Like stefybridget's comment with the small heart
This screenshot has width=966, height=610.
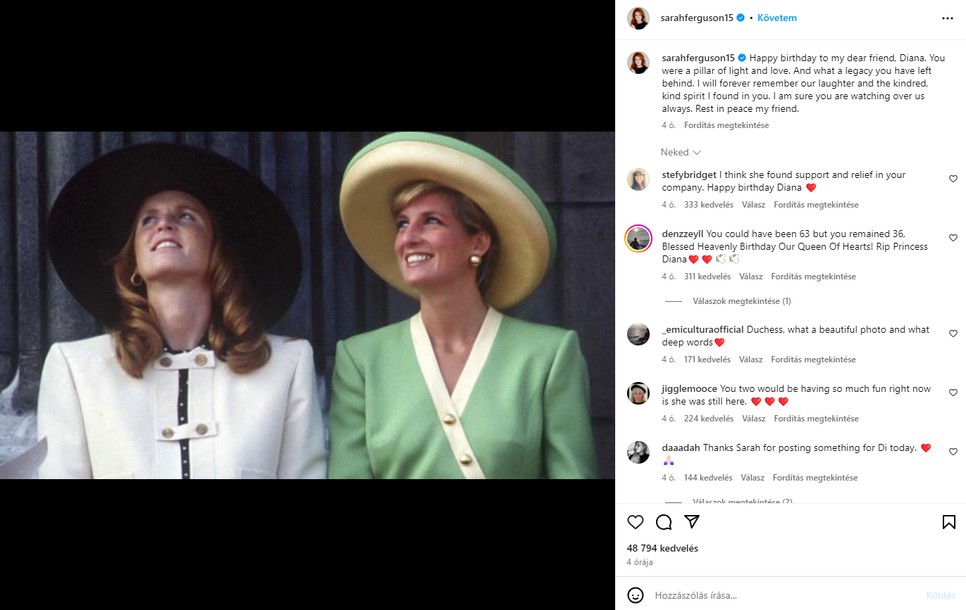(x=952, y=177)
